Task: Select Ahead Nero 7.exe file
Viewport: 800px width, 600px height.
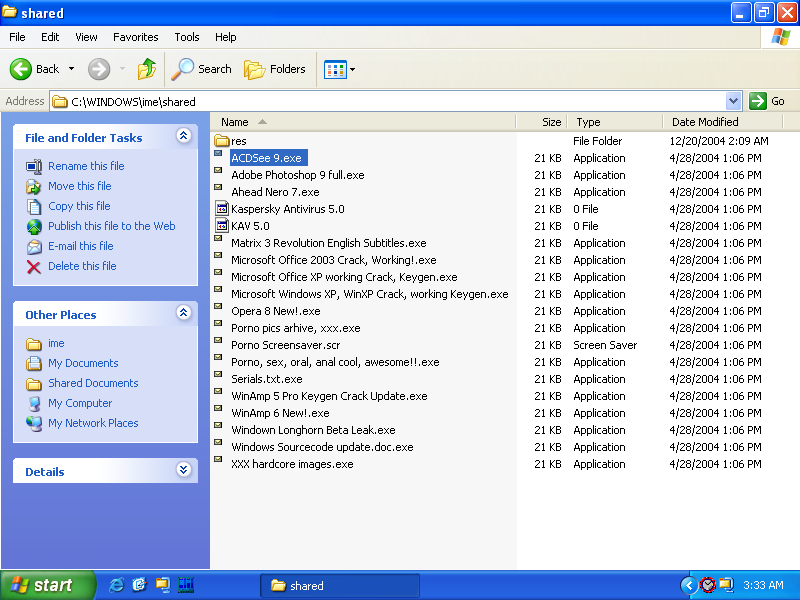Action: (276, 192)
